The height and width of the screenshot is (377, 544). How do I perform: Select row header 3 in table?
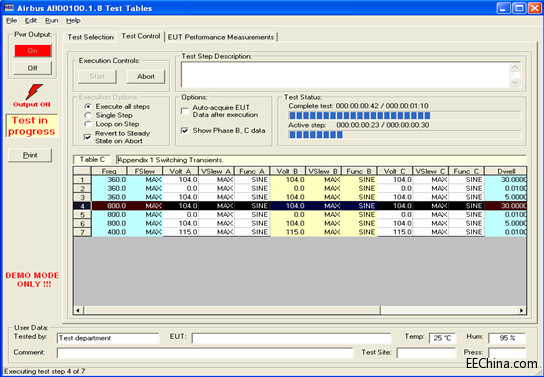(82, 197)
